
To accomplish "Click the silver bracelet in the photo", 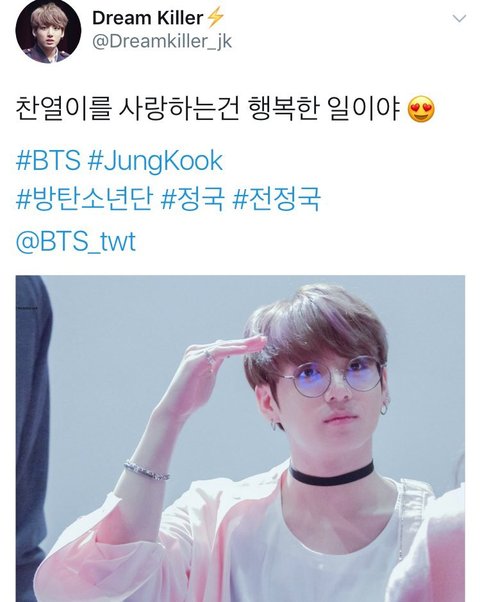I will (x=146, y=471).
